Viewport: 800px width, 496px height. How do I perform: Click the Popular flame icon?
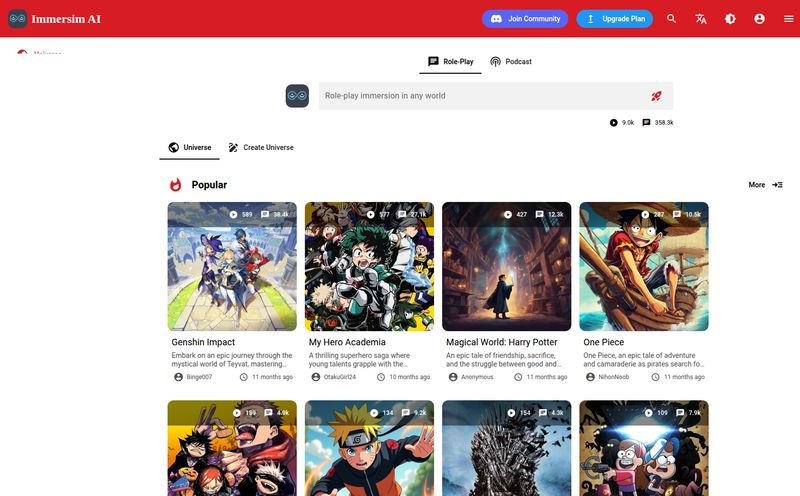176,185
